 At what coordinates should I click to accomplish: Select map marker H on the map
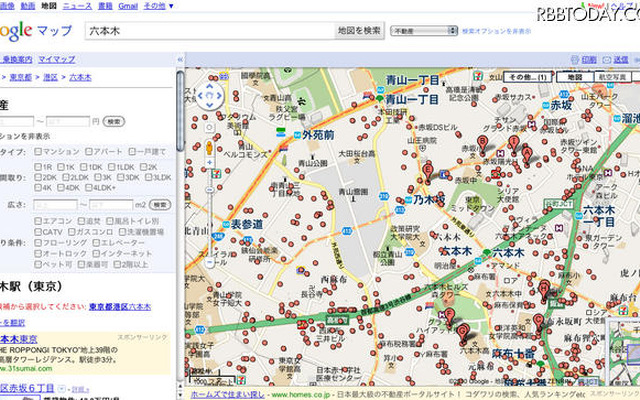(544, 291)
